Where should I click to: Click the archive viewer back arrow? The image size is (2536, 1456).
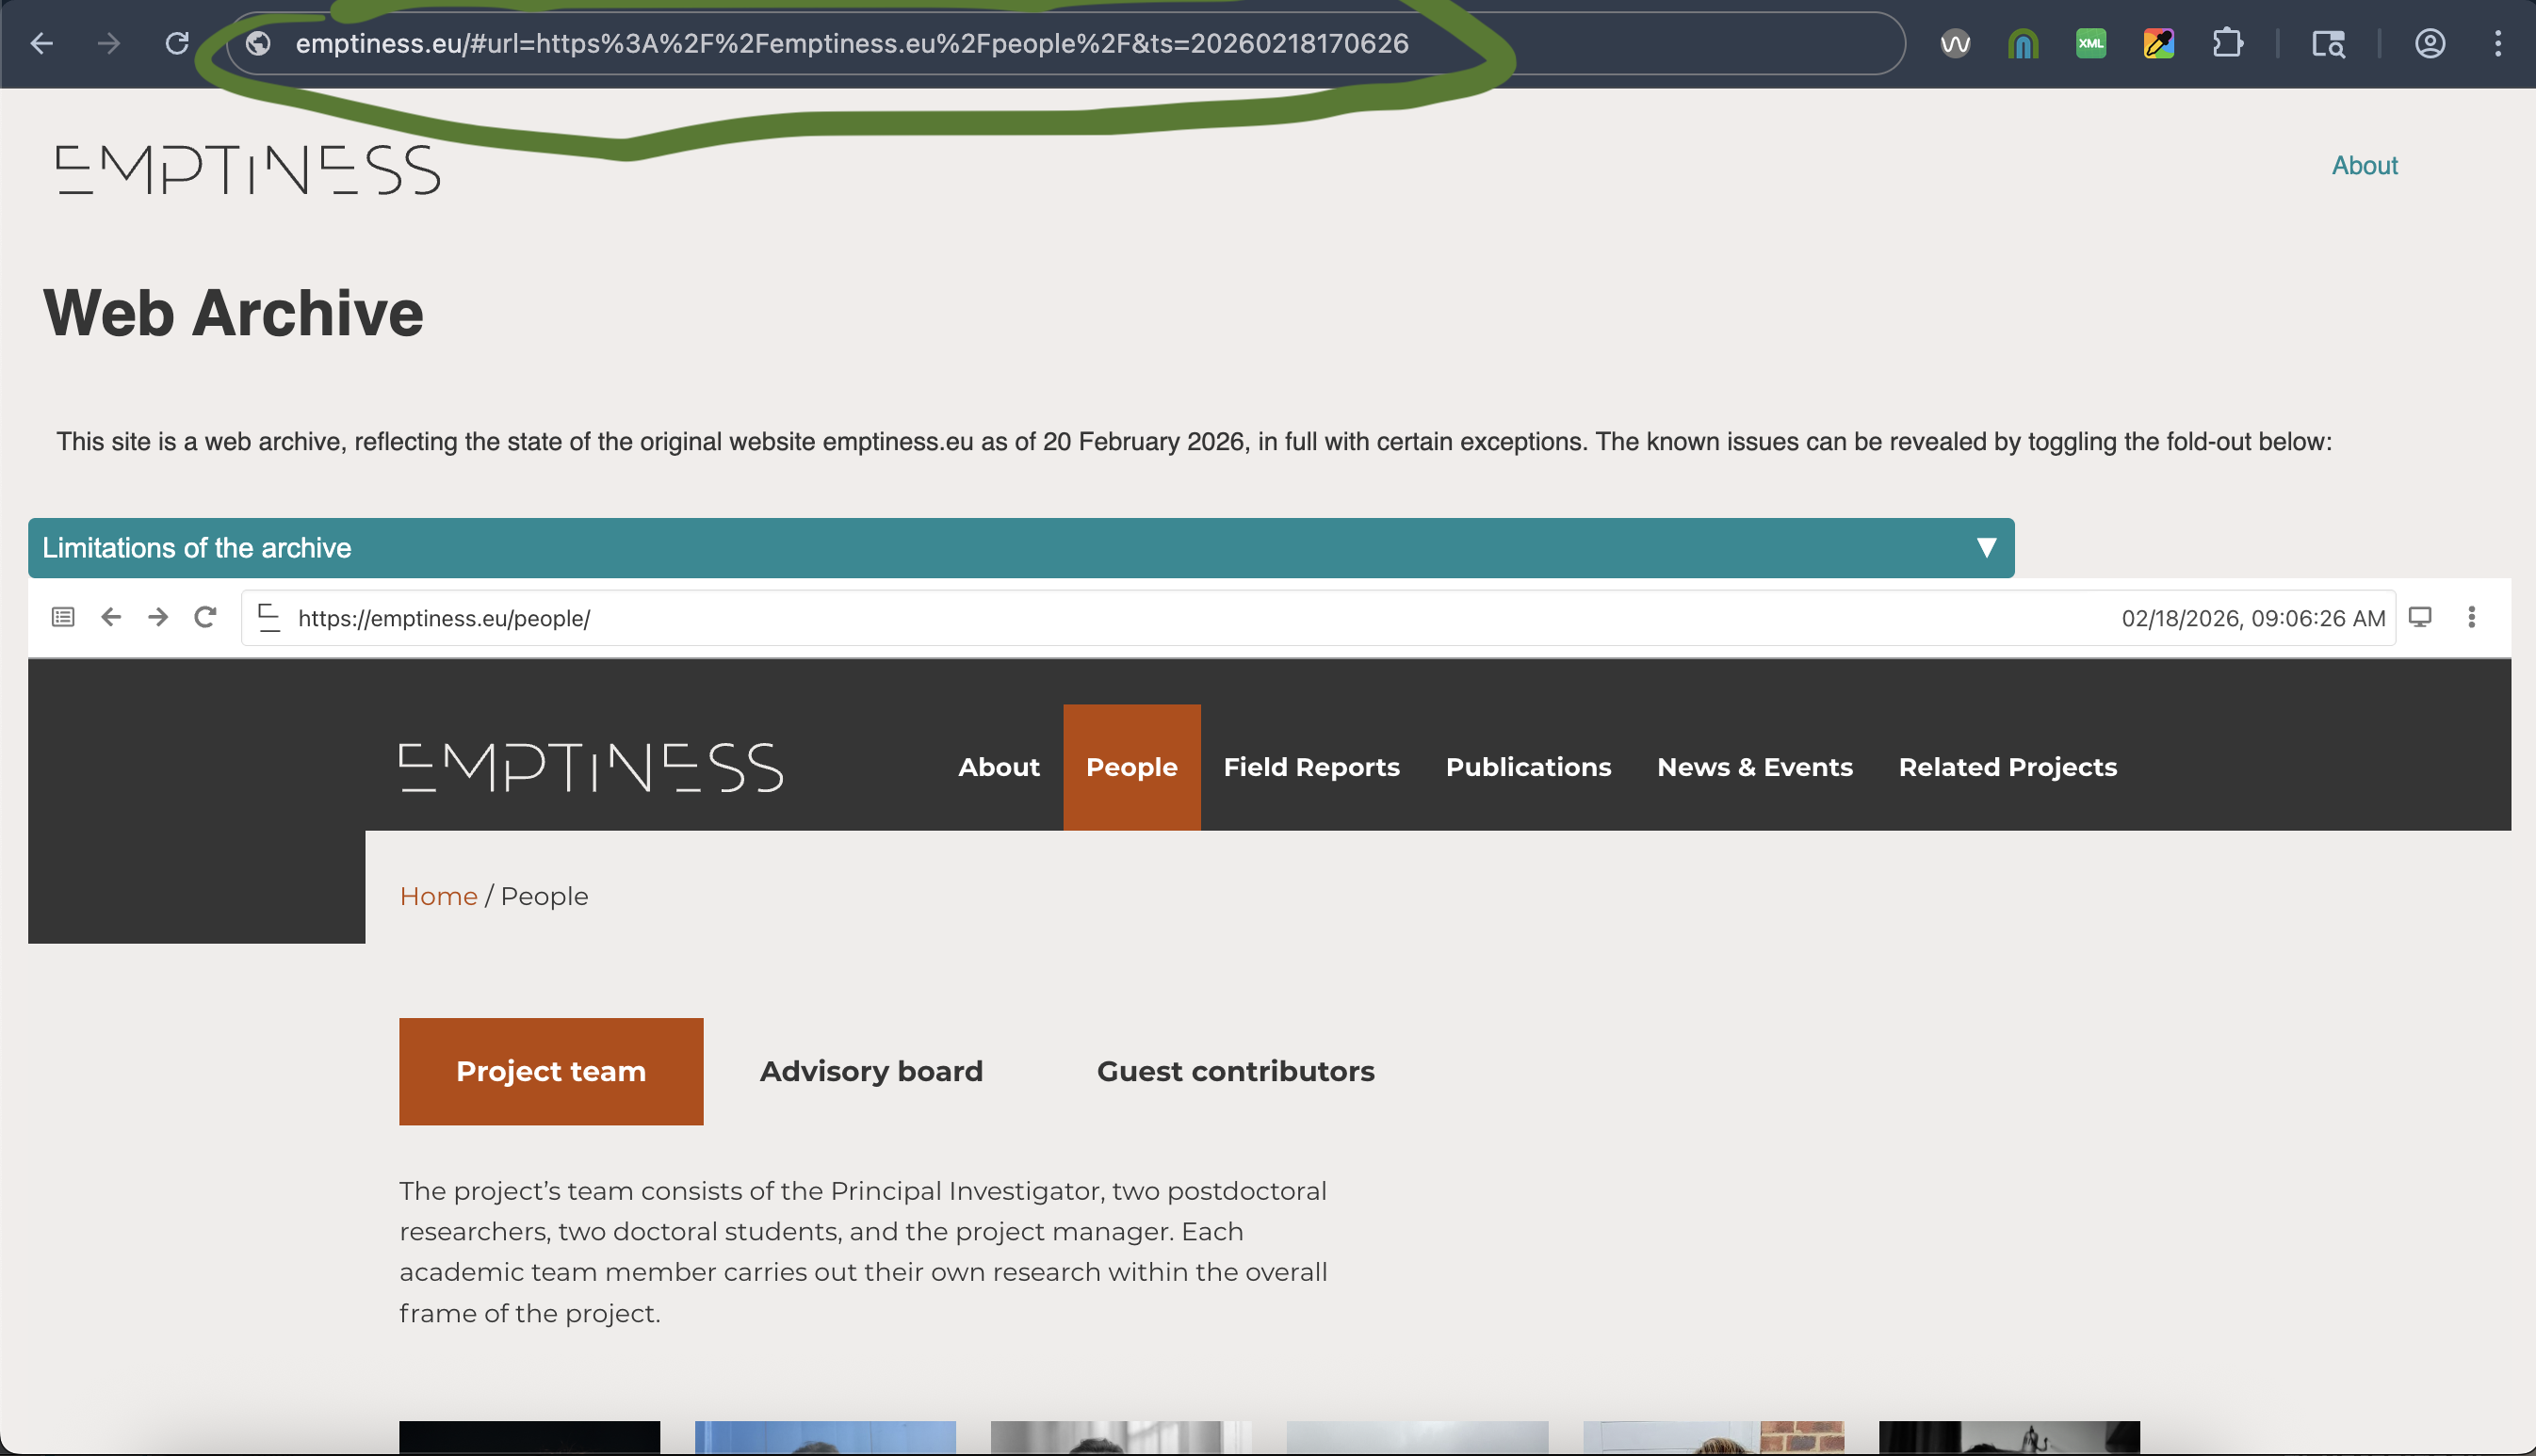(x=111, y=617)
